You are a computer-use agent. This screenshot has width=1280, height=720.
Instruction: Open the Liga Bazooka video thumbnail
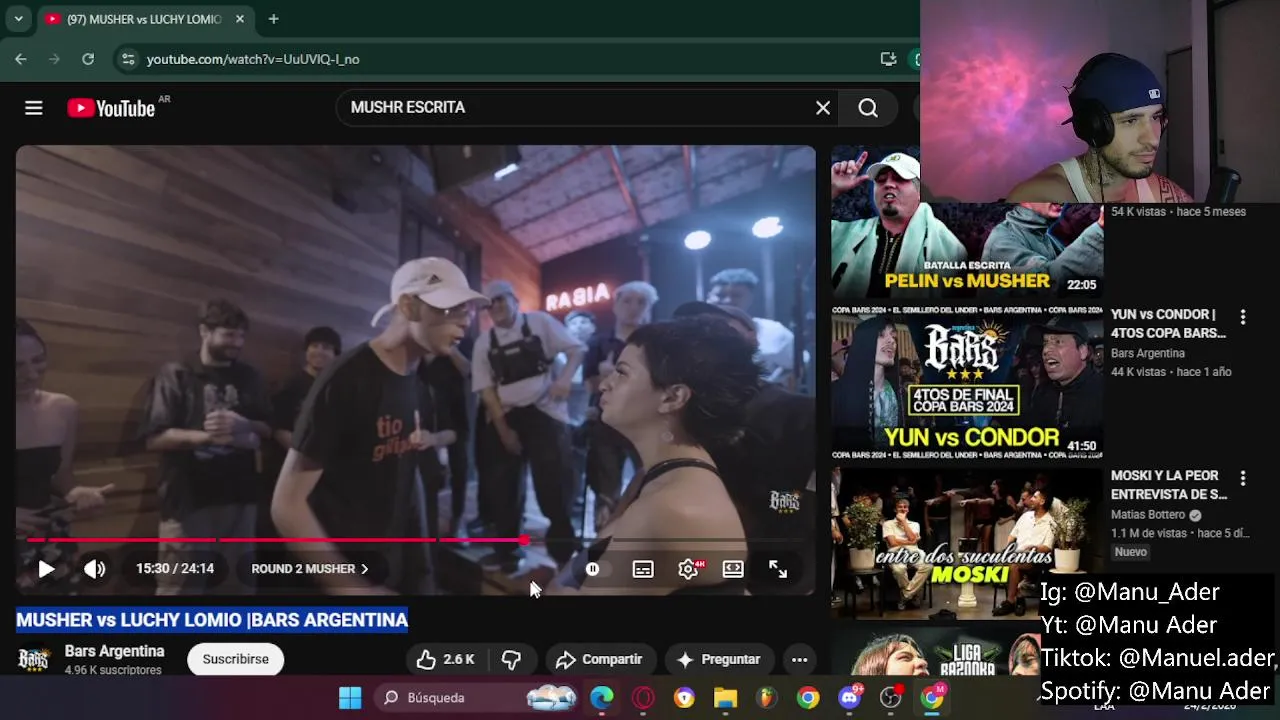tap(936, 651)
